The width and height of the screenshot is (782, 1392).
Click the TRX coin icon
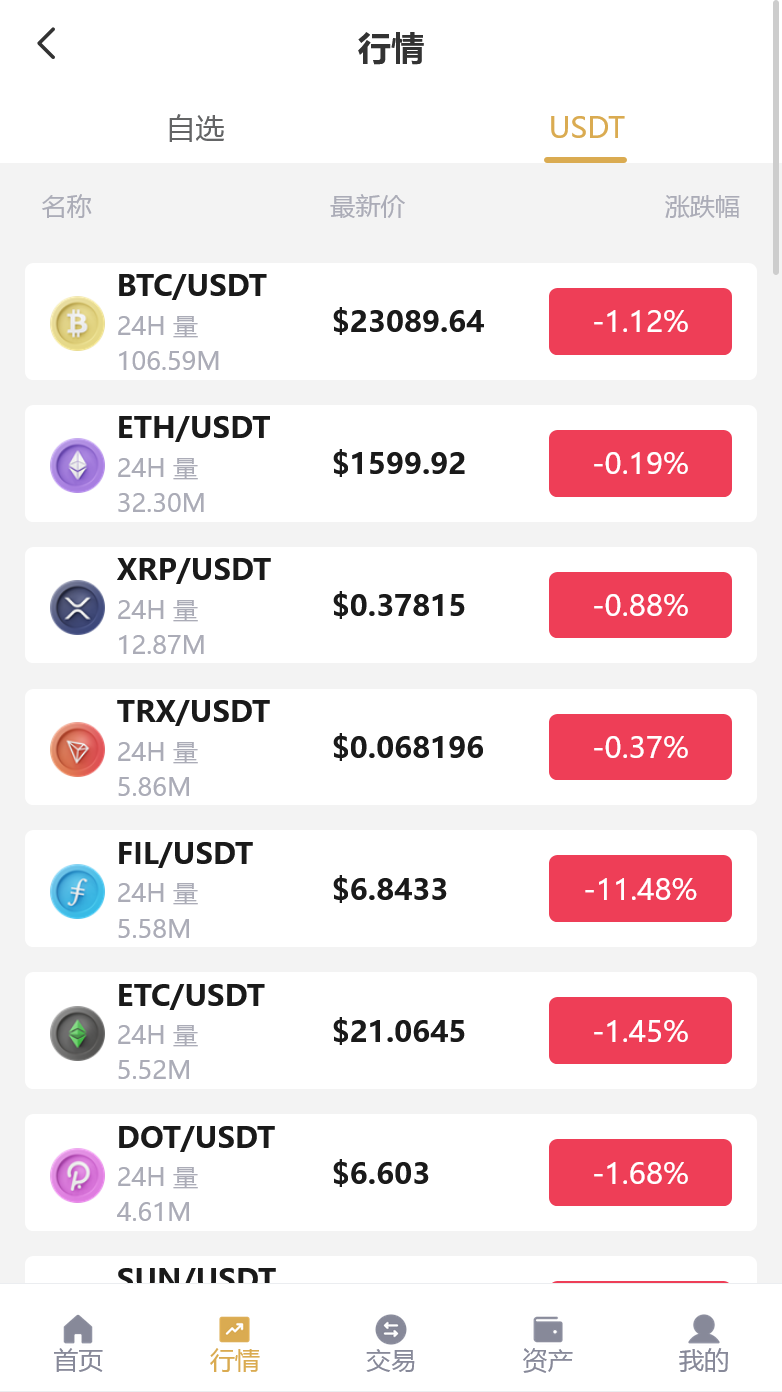click(x=77, y=749)
